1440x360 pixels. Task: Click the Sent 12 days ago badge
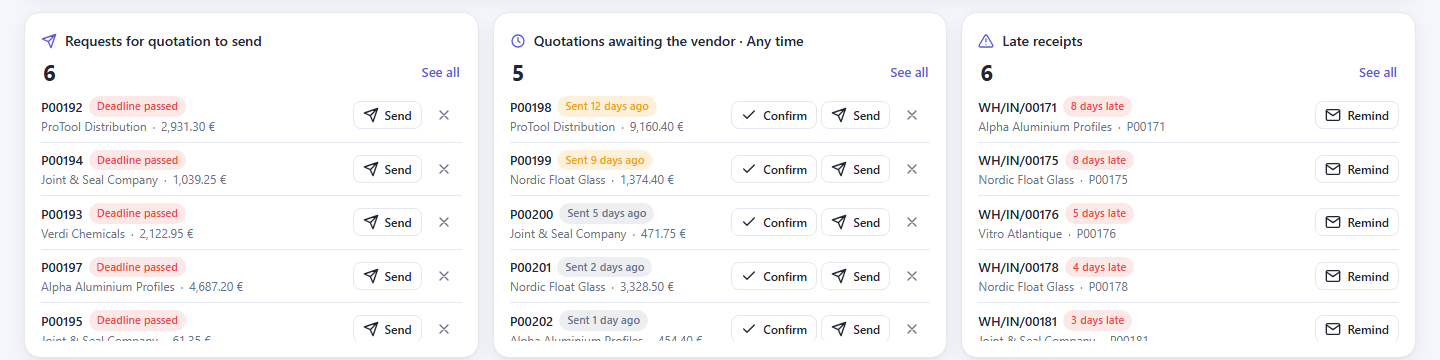607,106
